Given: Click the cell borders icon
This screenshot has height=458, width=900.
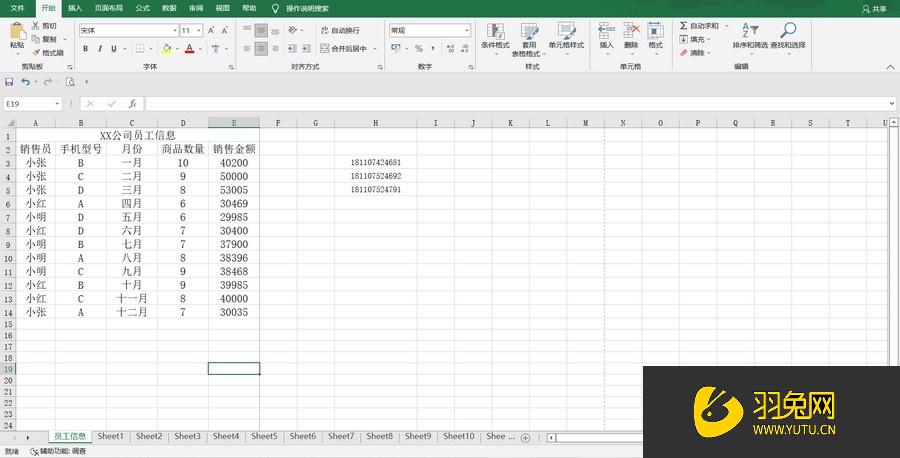Looking at the screenshot, I should tap(139, 49).
